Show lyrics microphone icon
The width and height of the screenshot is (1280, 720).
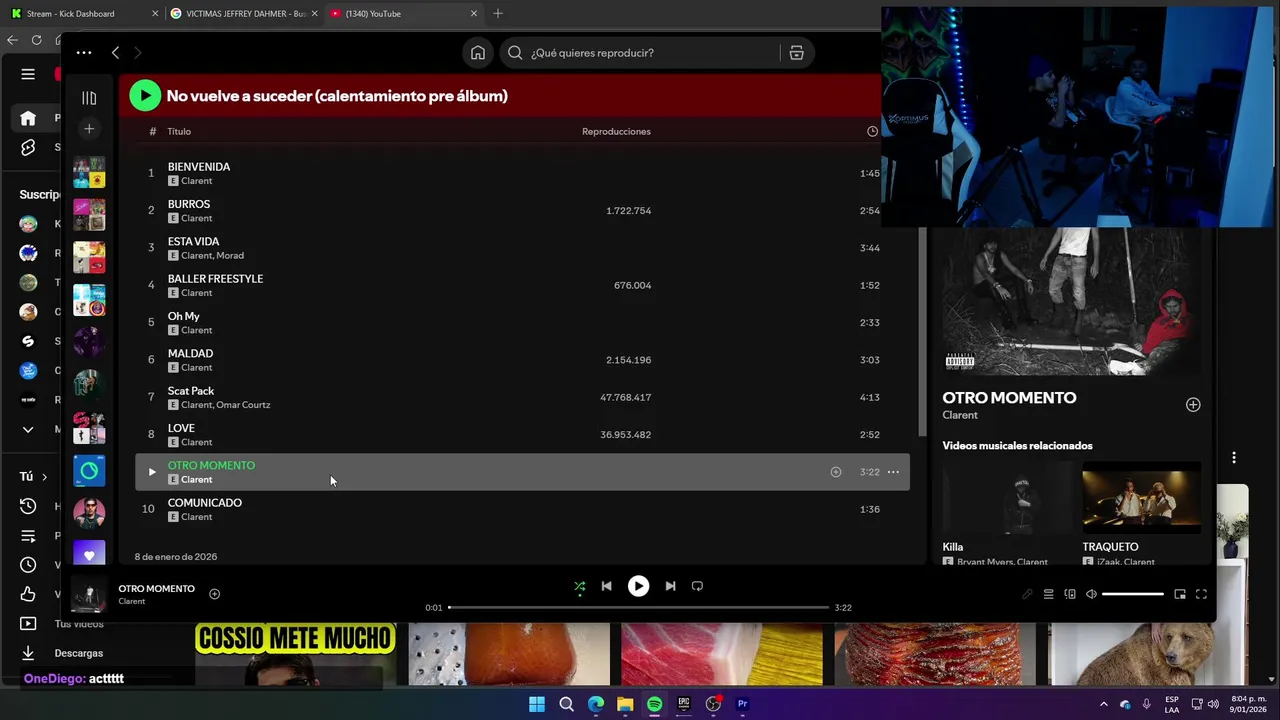tap(1027, 594)
